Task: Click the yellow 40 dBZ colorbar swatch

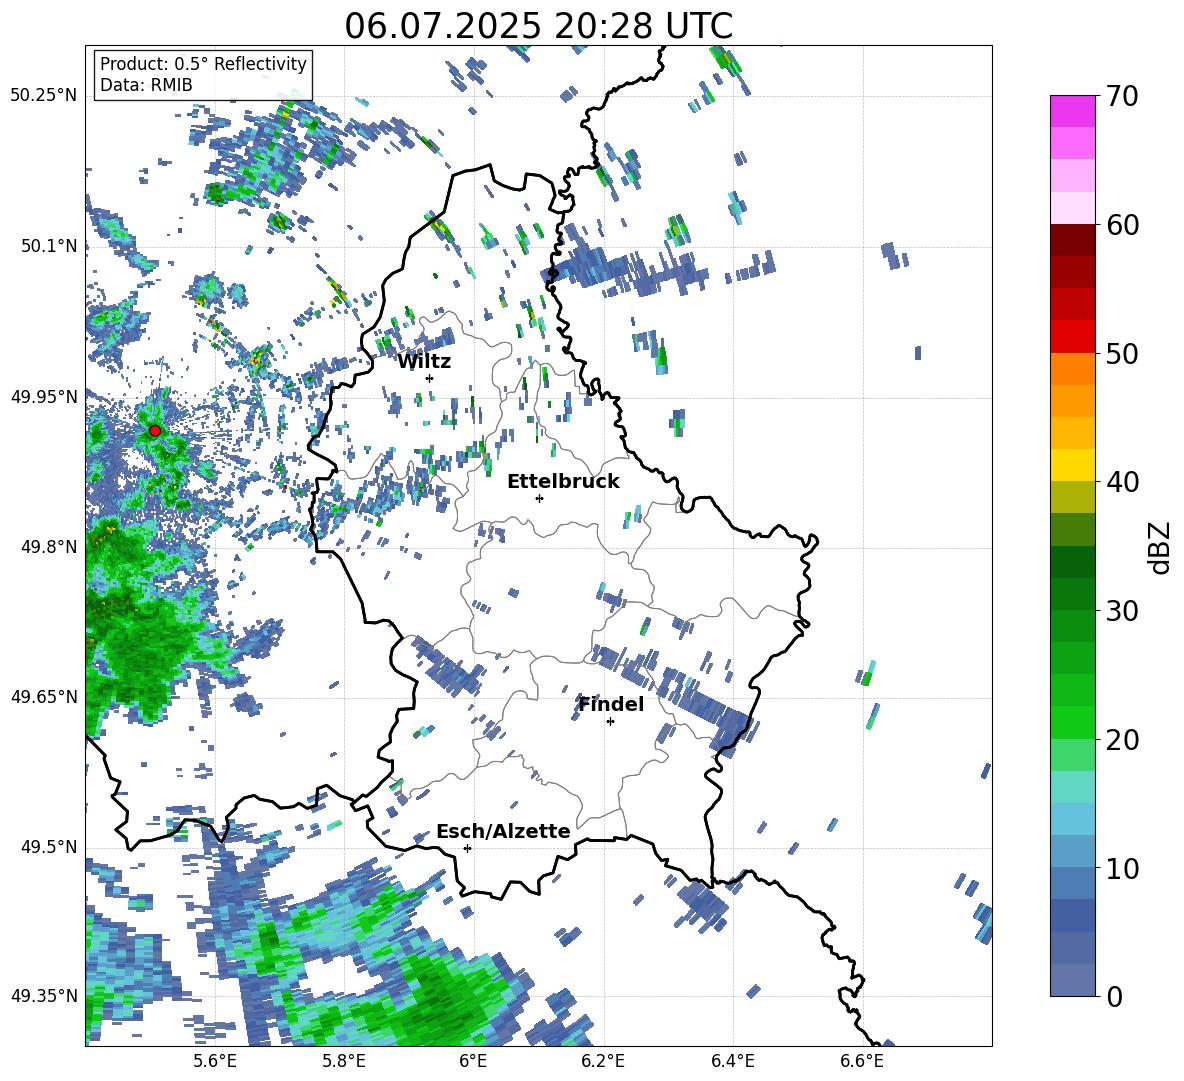Action: coord(1072,465)
